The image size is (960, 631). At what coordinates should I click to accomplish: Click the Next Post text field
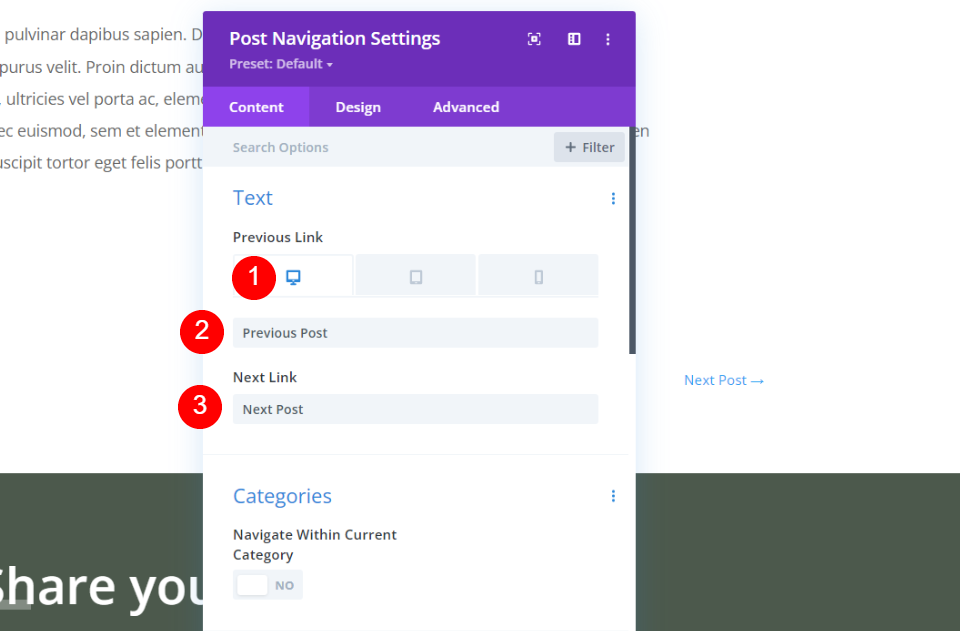tap(415, 409)
